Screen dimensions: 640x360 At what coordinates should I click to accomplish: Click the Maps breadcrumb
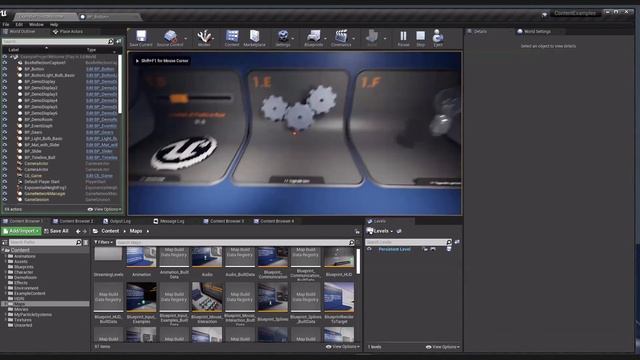coord(136,231)
